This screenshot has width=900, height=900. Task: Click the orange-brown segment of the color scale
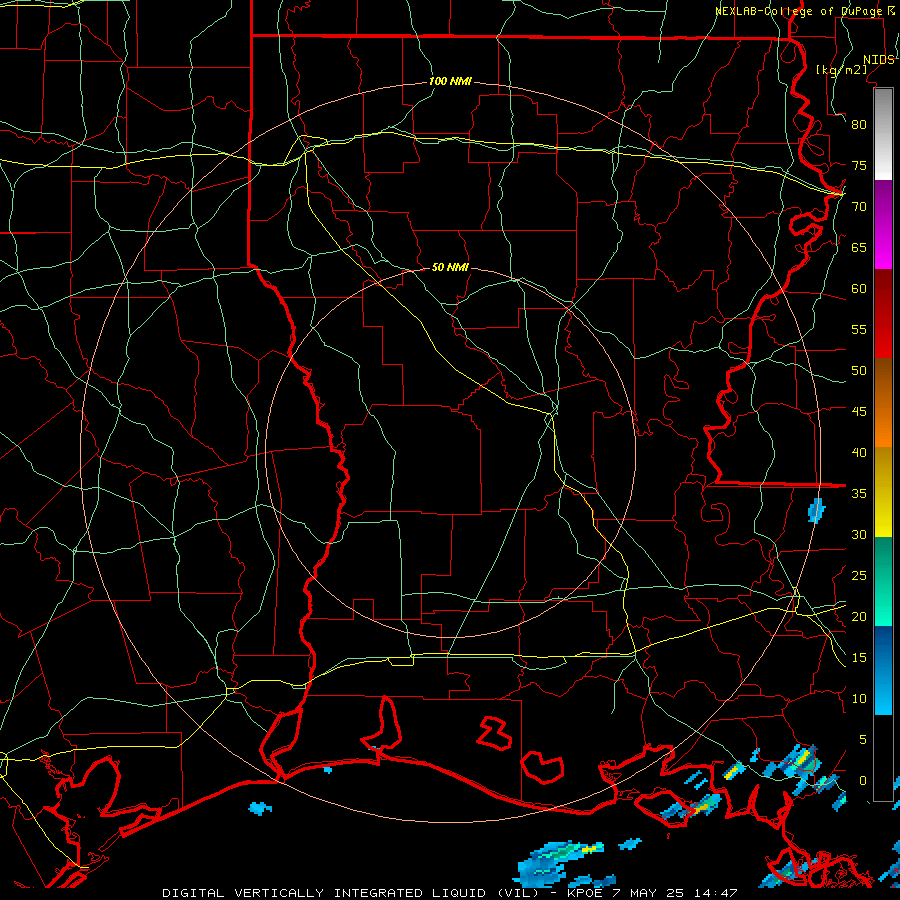point(883,403)
